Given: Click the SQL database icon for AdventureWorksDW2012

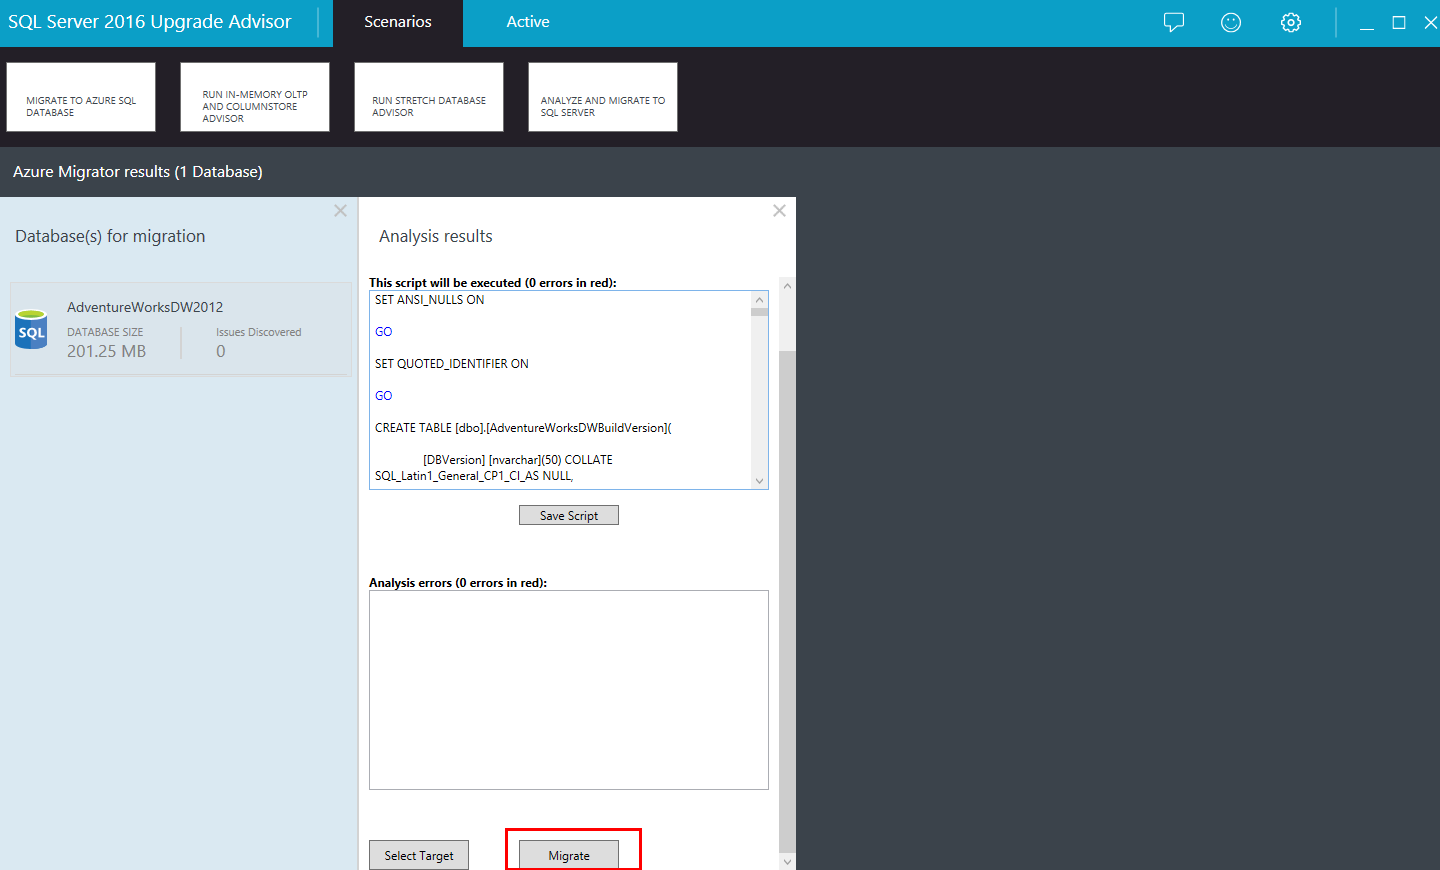Looking at the screenshot, I should coord(31,329).
